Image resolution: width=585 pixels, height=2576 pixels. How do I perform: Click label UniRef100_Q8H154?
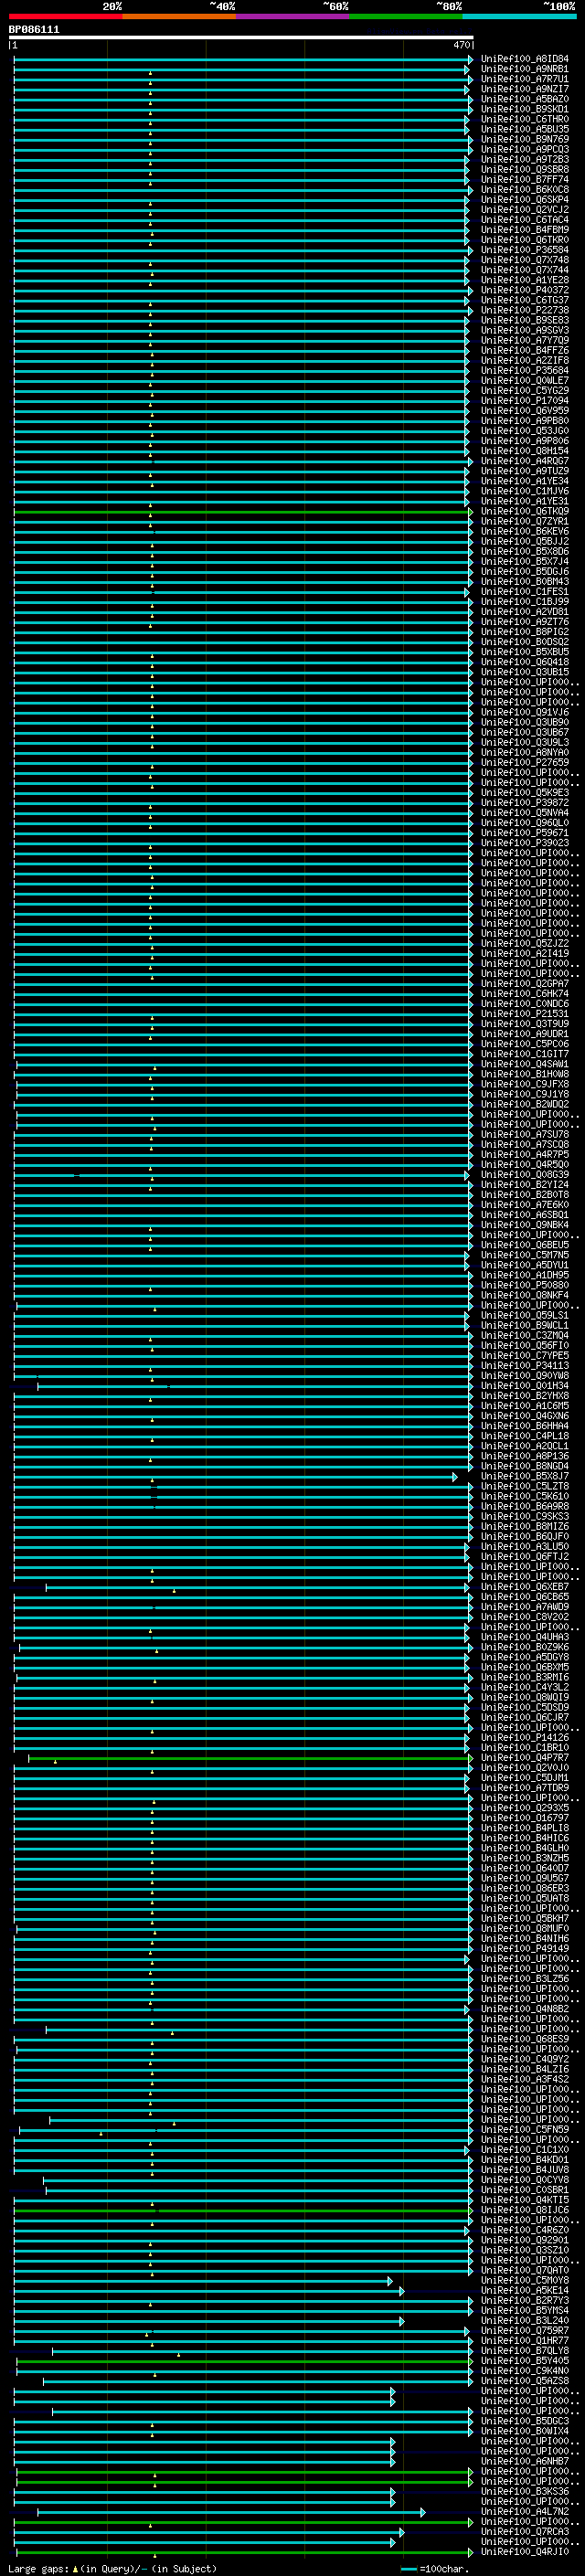(525, 451)
